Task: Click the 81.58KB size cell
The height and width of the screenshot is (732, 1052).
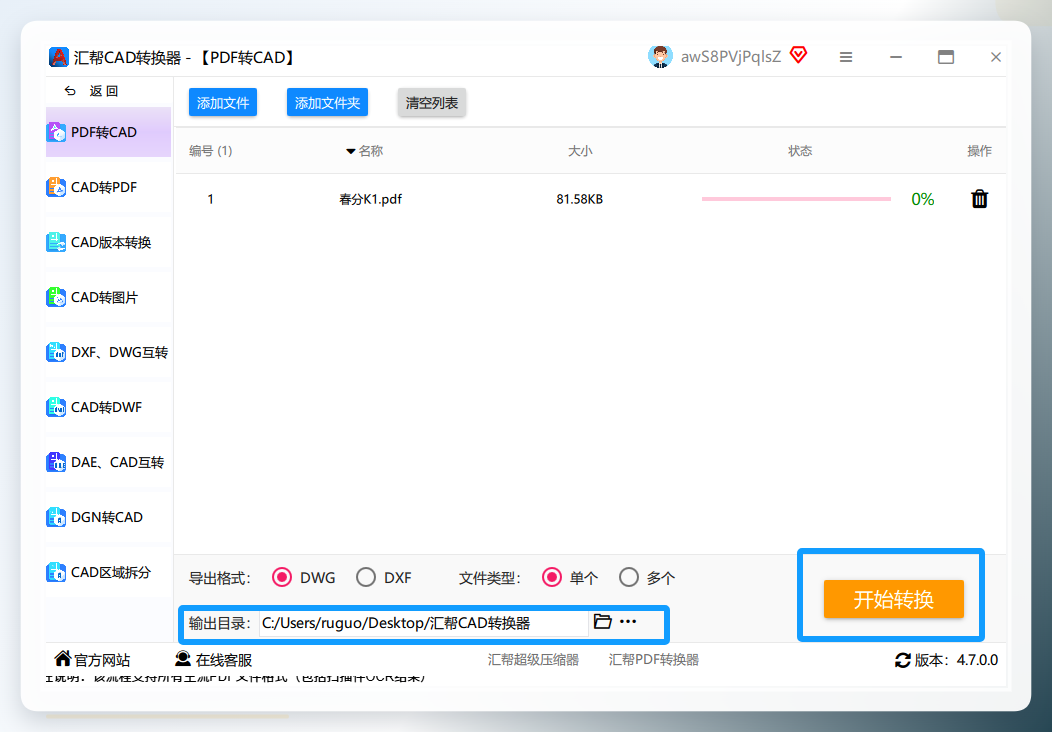Action: pyautogui.click(x=580, y=199)
